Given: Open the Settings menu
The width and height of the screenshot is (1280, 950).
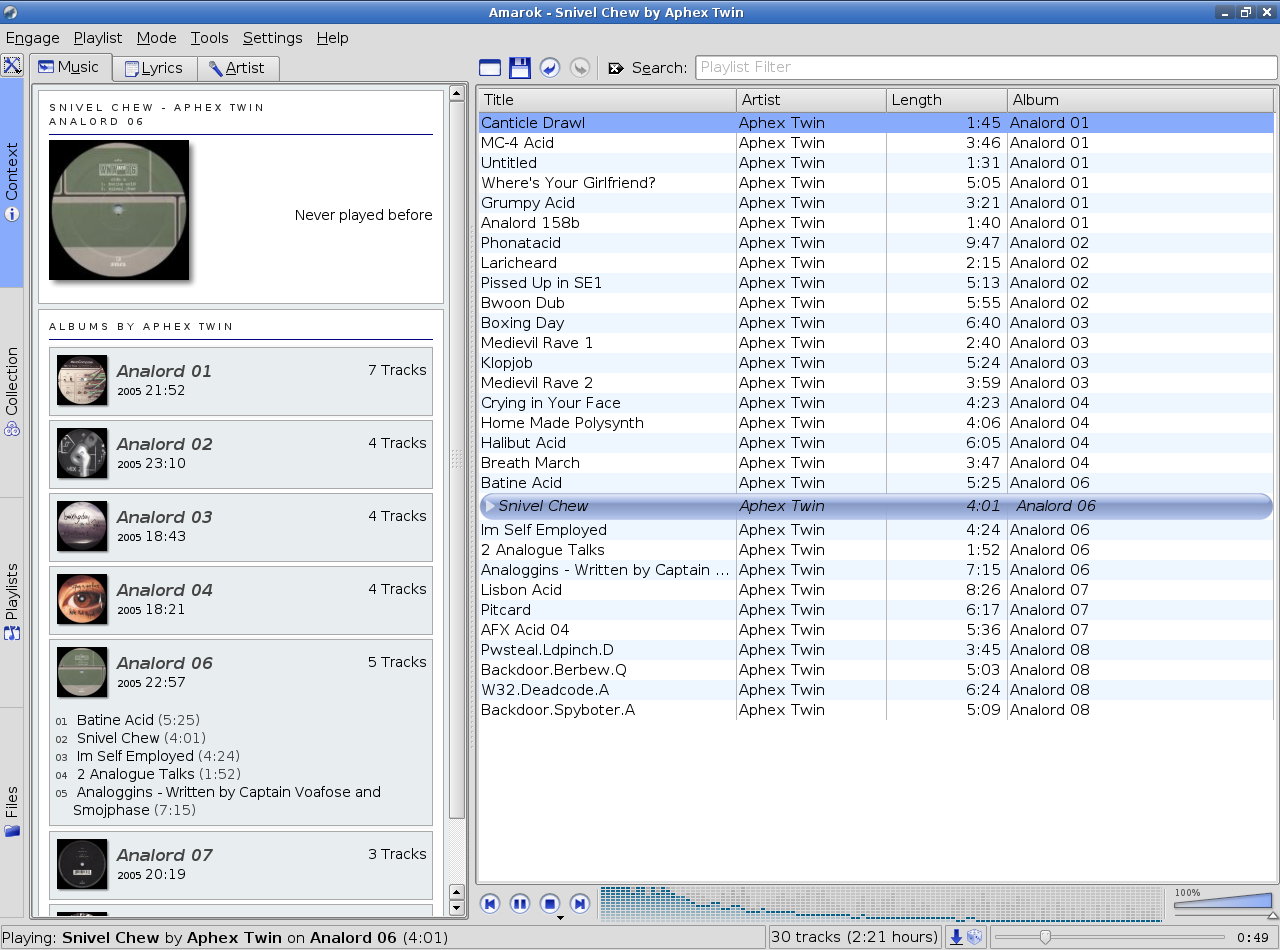Looking at the screenshot, I should [272, 38].
